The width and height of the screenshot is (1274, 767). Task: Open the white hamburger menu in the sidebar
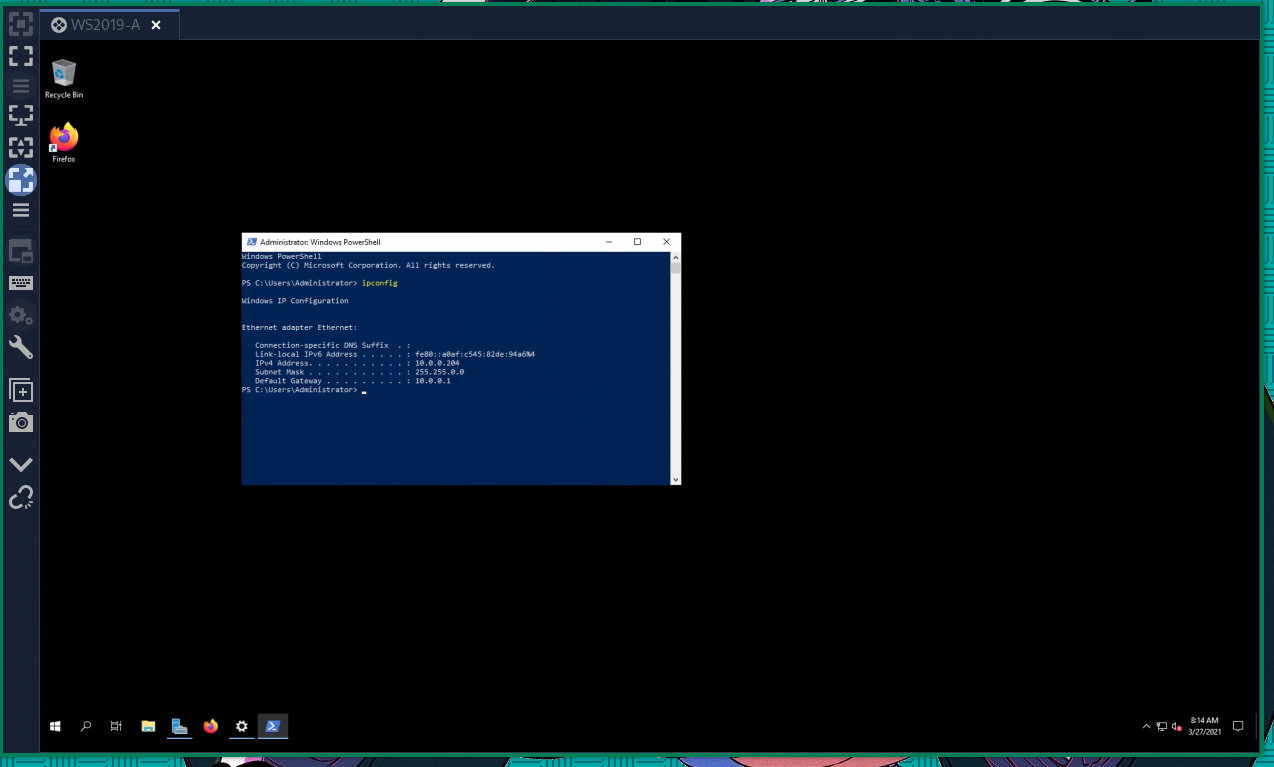[21, 210]
